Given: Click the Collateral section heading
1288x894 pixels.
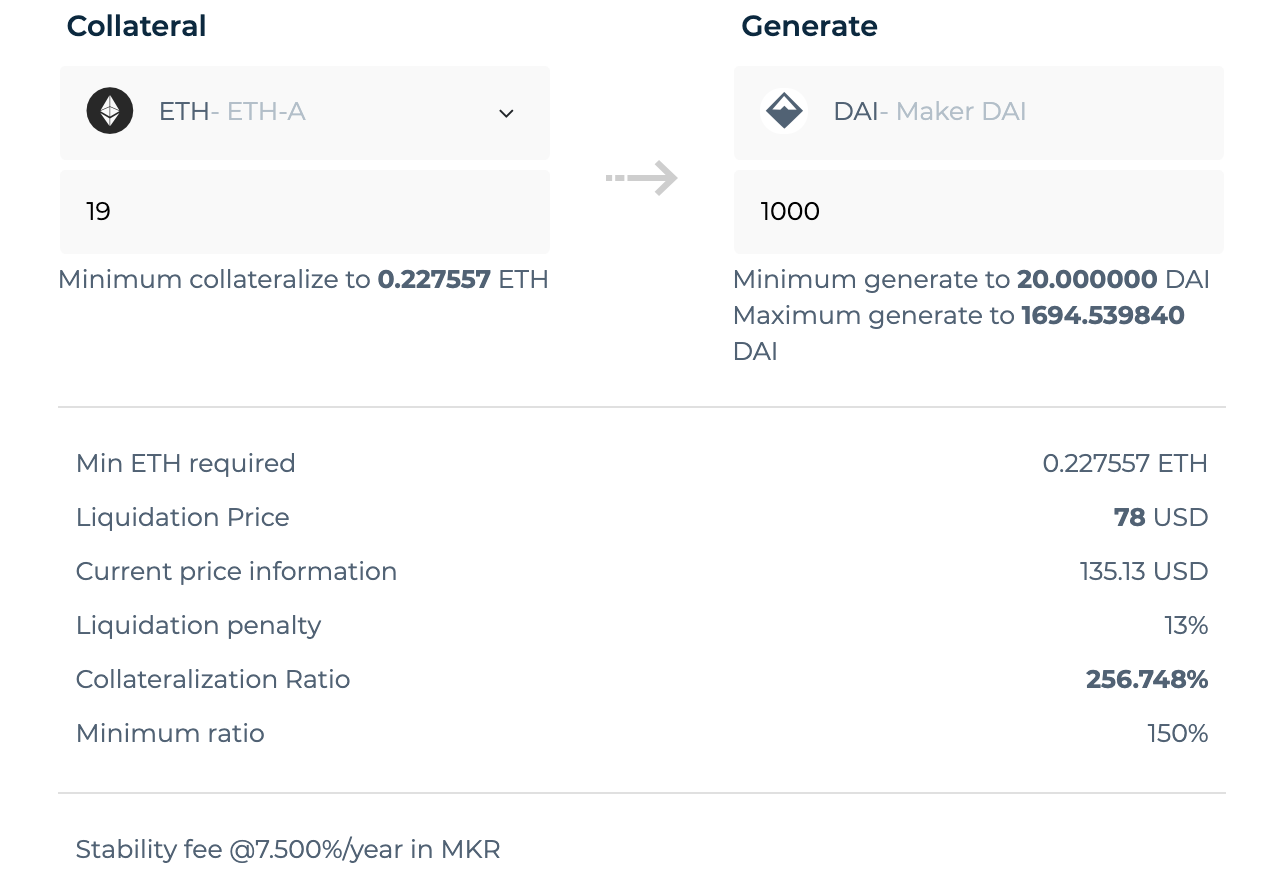Looking at the screenshot, I should coord(136,26).
